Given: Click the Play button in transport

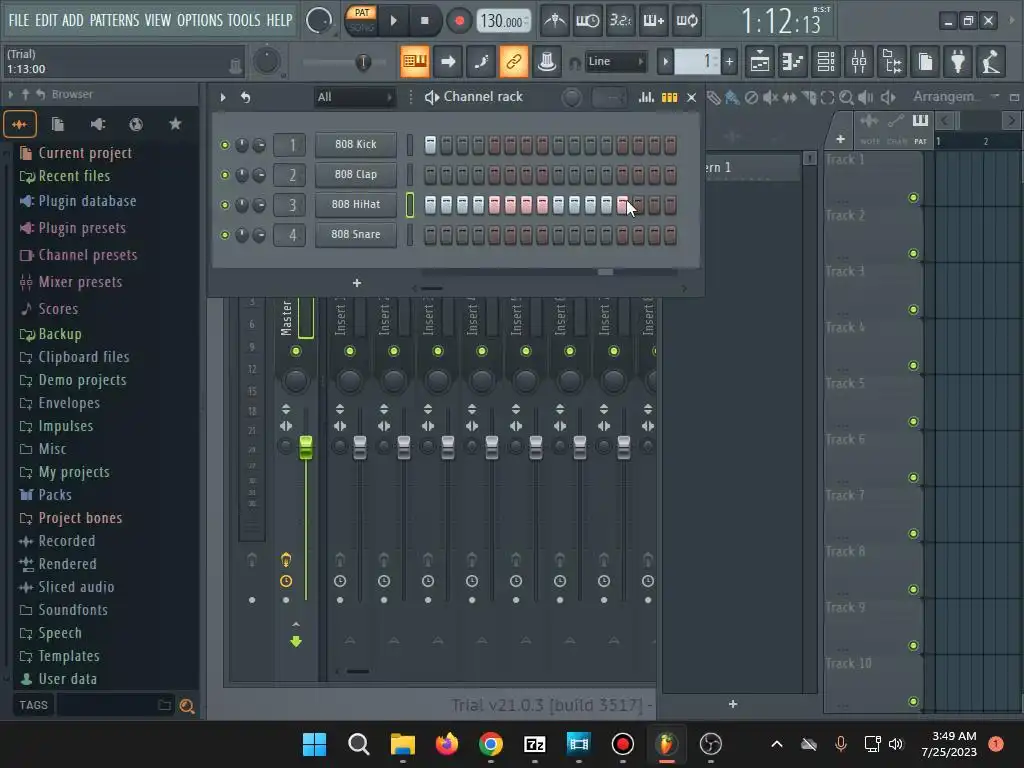Looking at the screenshot, I should [393, 21].
